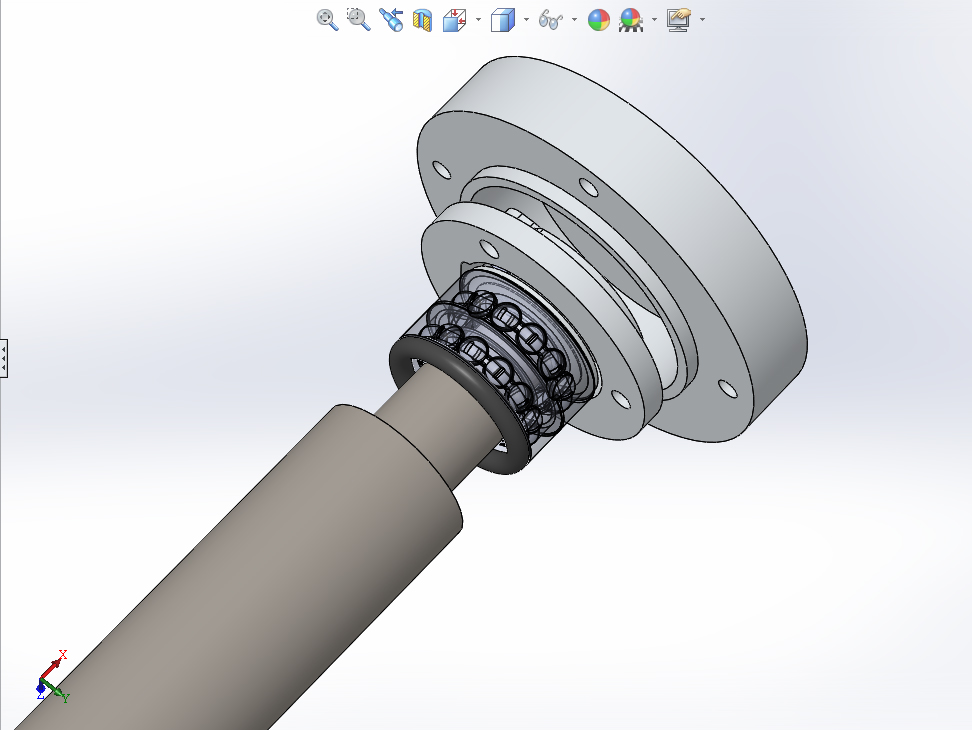The image size is (972, 730).
Task: Click the View Orientation cube icon
Action: point(454,20)
